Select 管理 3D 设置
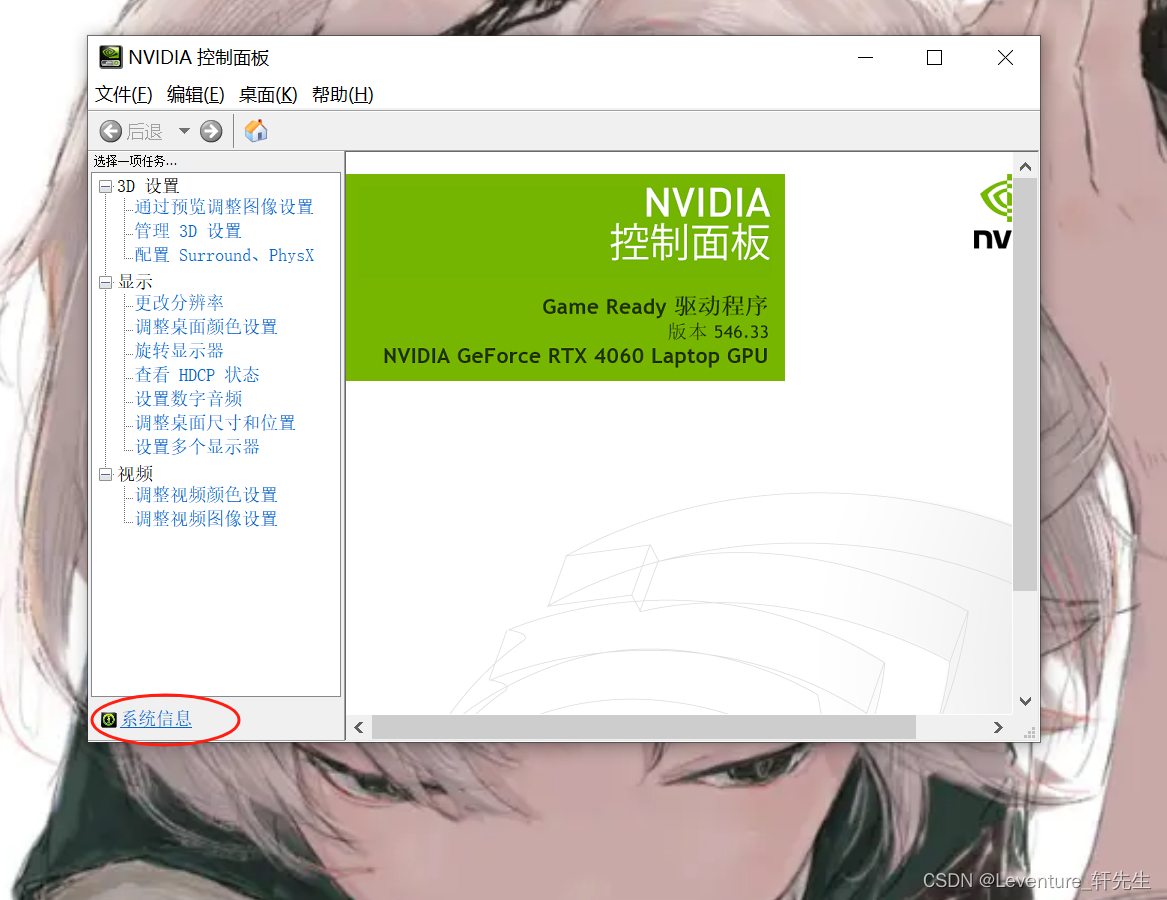The image size is (1167, 900). pos(188,231)
